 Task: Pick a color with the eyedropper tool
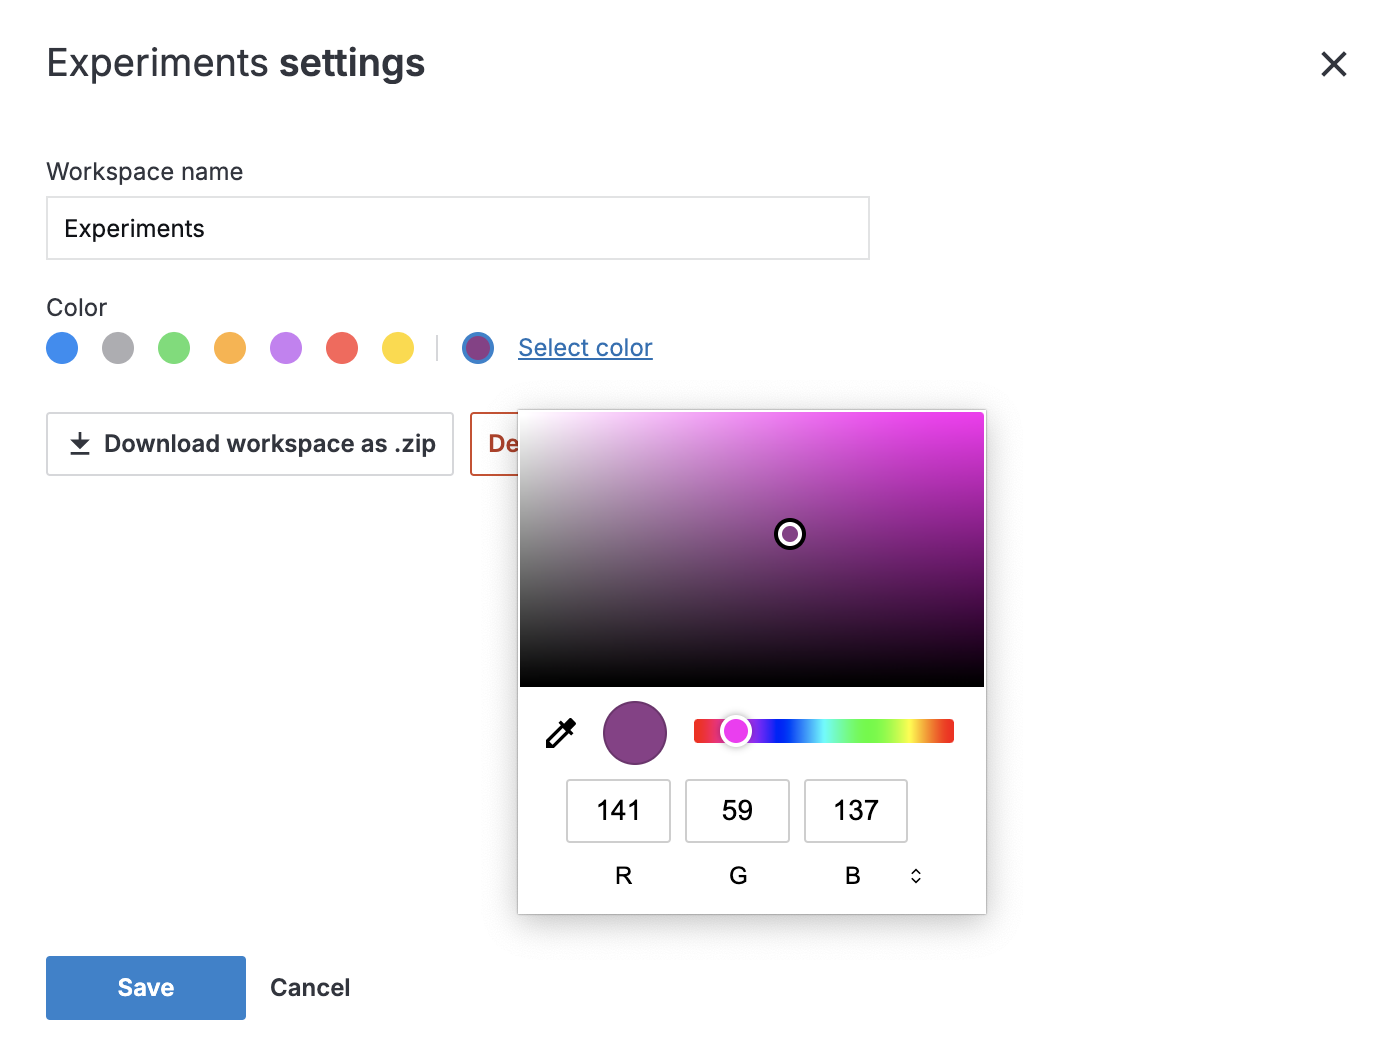560,733
